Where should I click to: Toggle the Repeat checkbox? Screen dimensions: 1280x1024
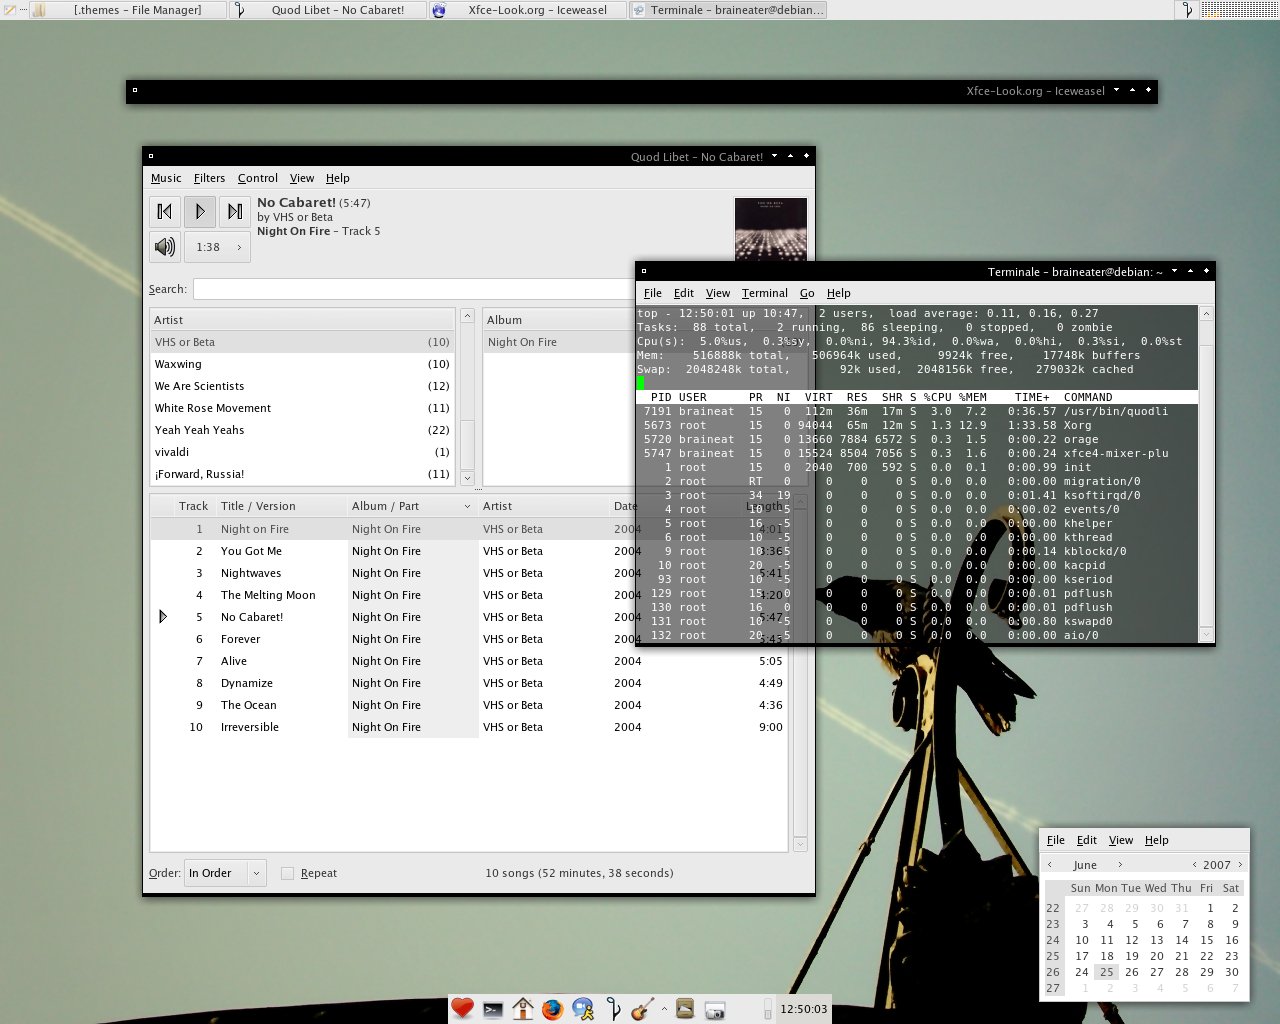click(287, 873)
